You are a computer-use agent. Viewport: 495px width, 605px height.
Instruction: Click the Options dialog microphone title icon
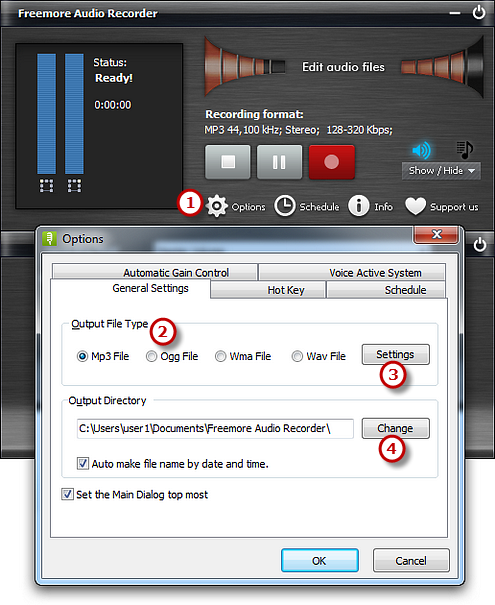click(x=49, y=238)
